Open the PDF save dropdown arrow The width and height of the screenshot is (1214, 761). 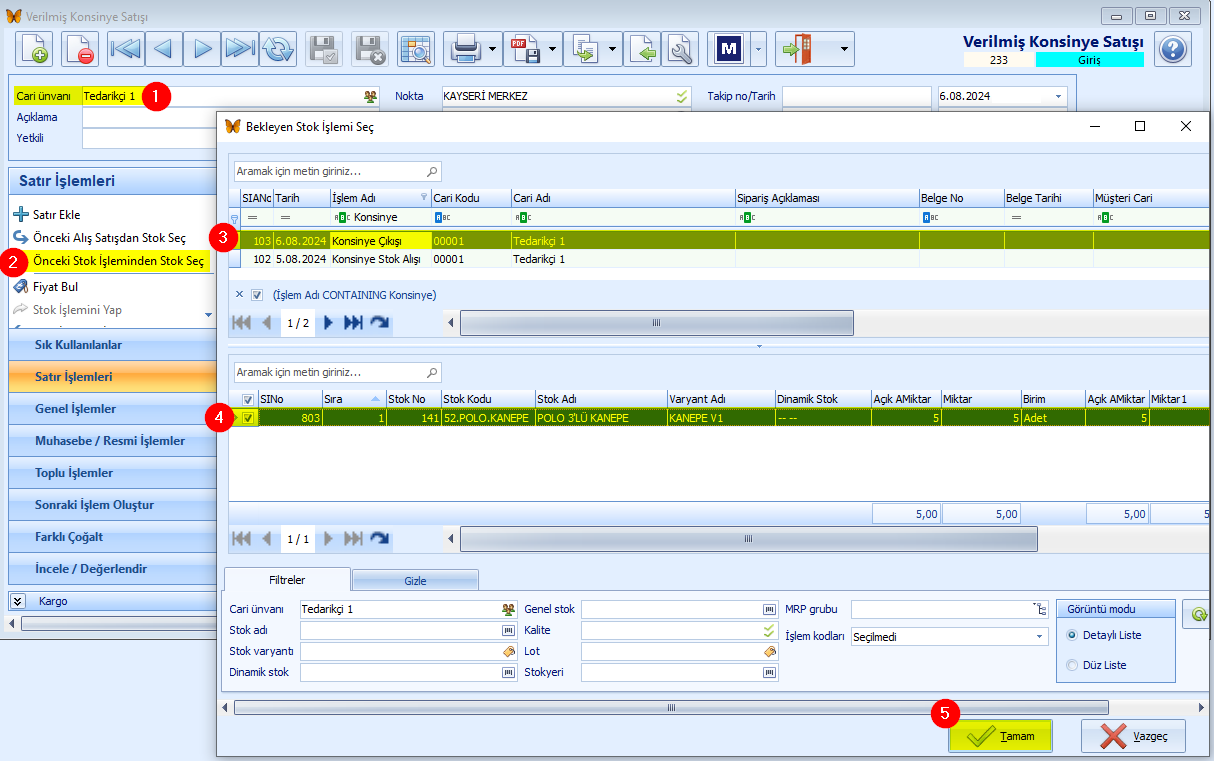[553, 48]
